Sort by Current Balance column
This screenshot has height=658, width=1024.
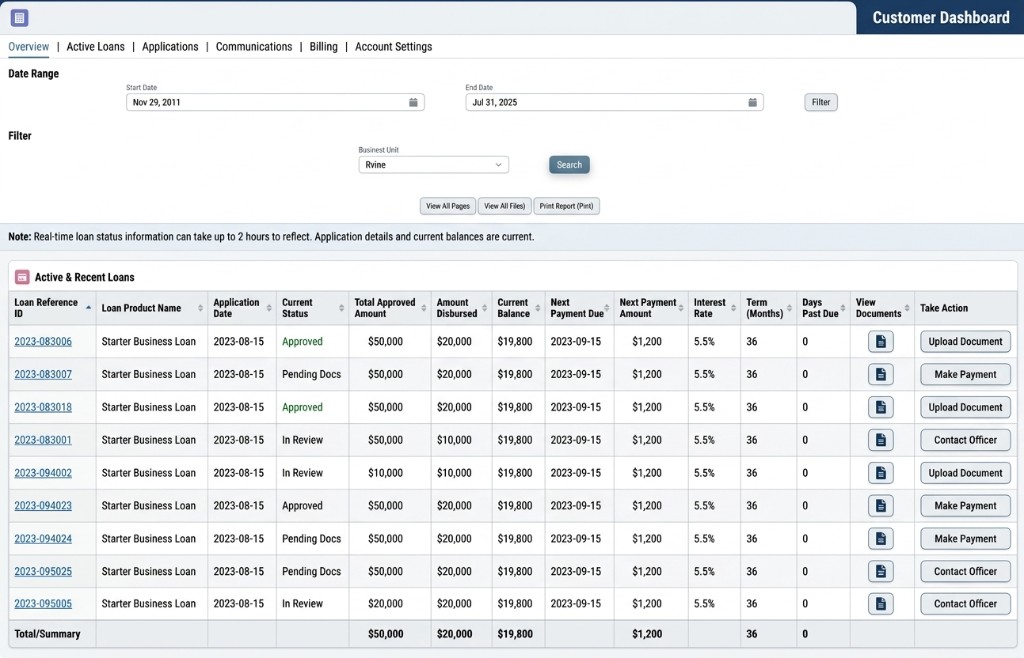[538, 308]
